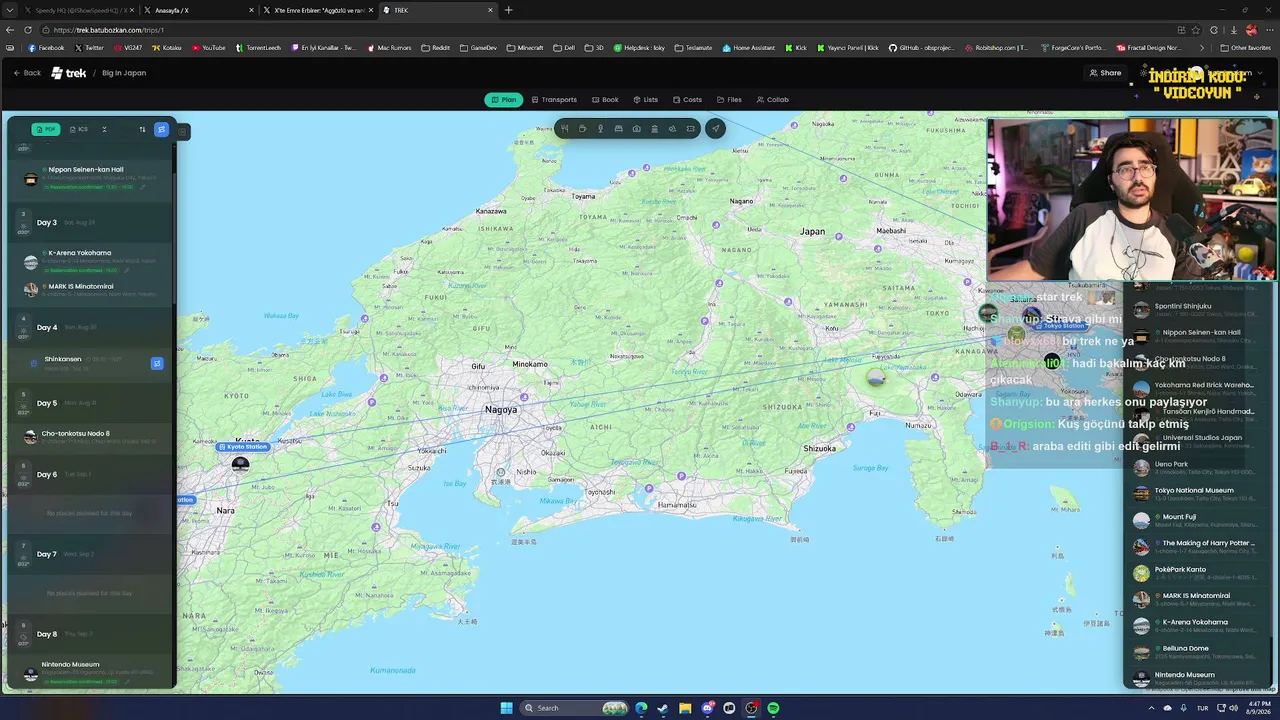
Task: Toggle route for the Shinkansen entry
Action: [157, 363]
